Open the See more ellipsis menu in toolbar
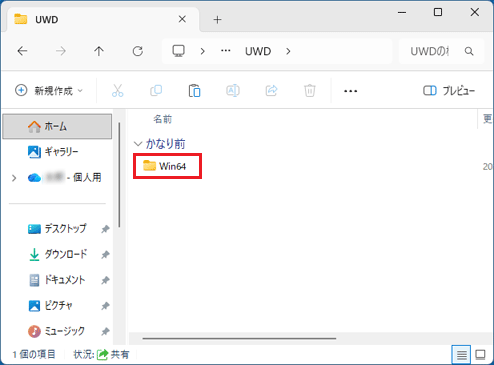Image resolution: width=494 pixels, height=365 pixels. 350,91
